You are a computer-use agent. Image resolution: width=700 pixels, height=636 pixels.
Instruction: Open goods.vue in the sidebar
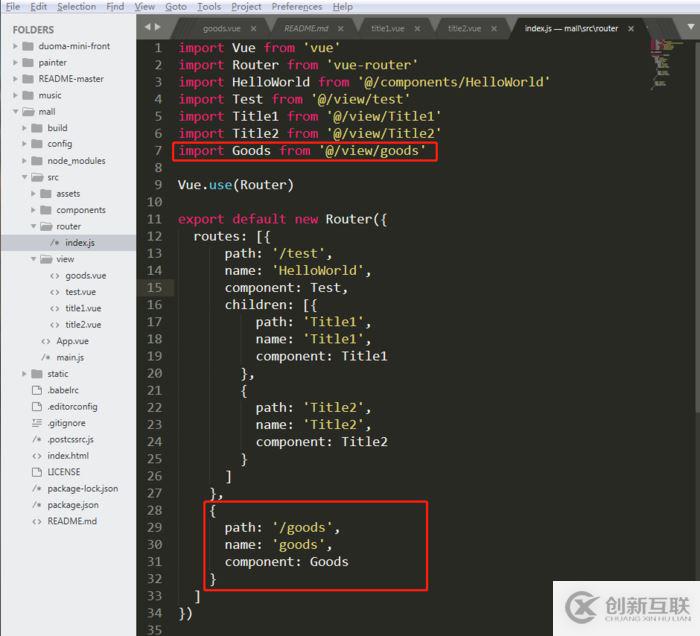pyautogui.click(x=86, y=276)
